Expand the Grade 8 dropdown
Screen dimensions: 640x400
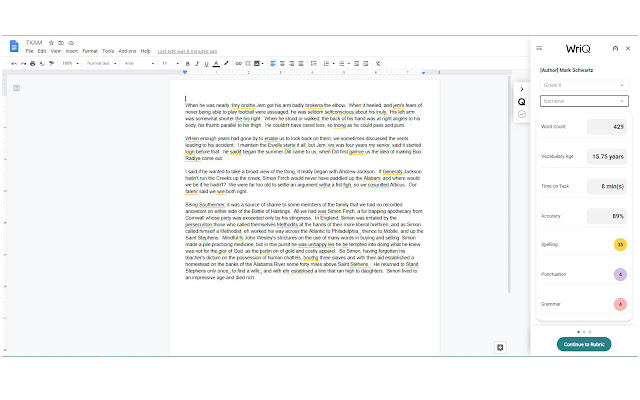(583, 85)
